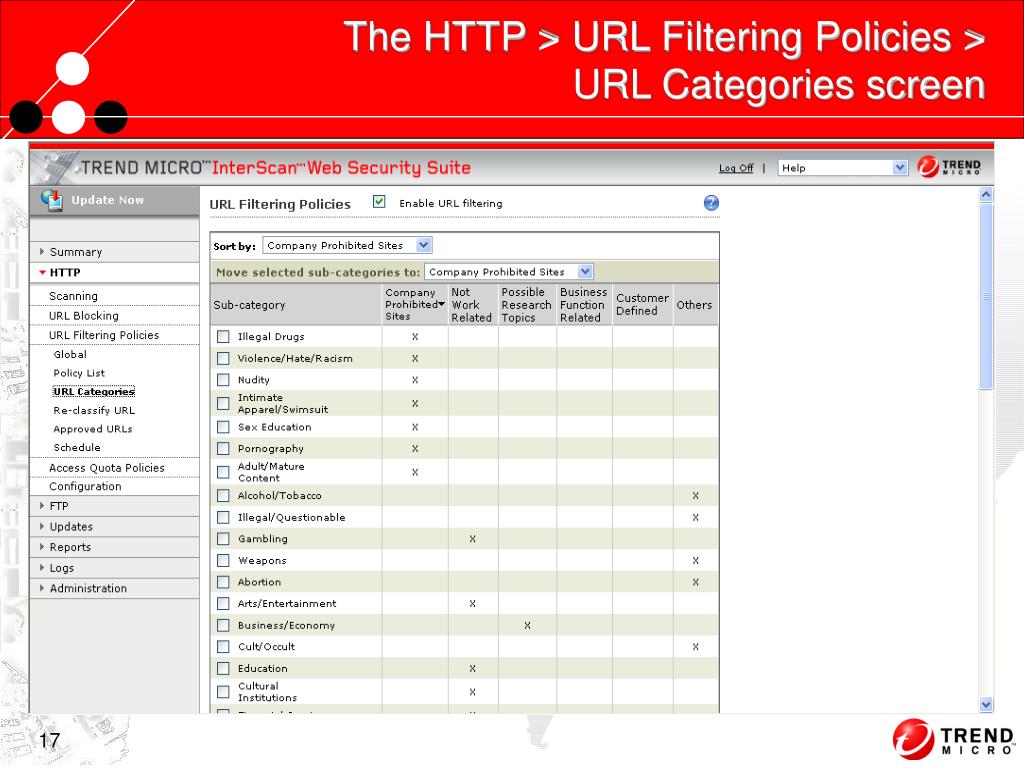Viewport: 1024px width, 768px height.
Task: Click scrollbar up arrow
Action: coord(986,195)
